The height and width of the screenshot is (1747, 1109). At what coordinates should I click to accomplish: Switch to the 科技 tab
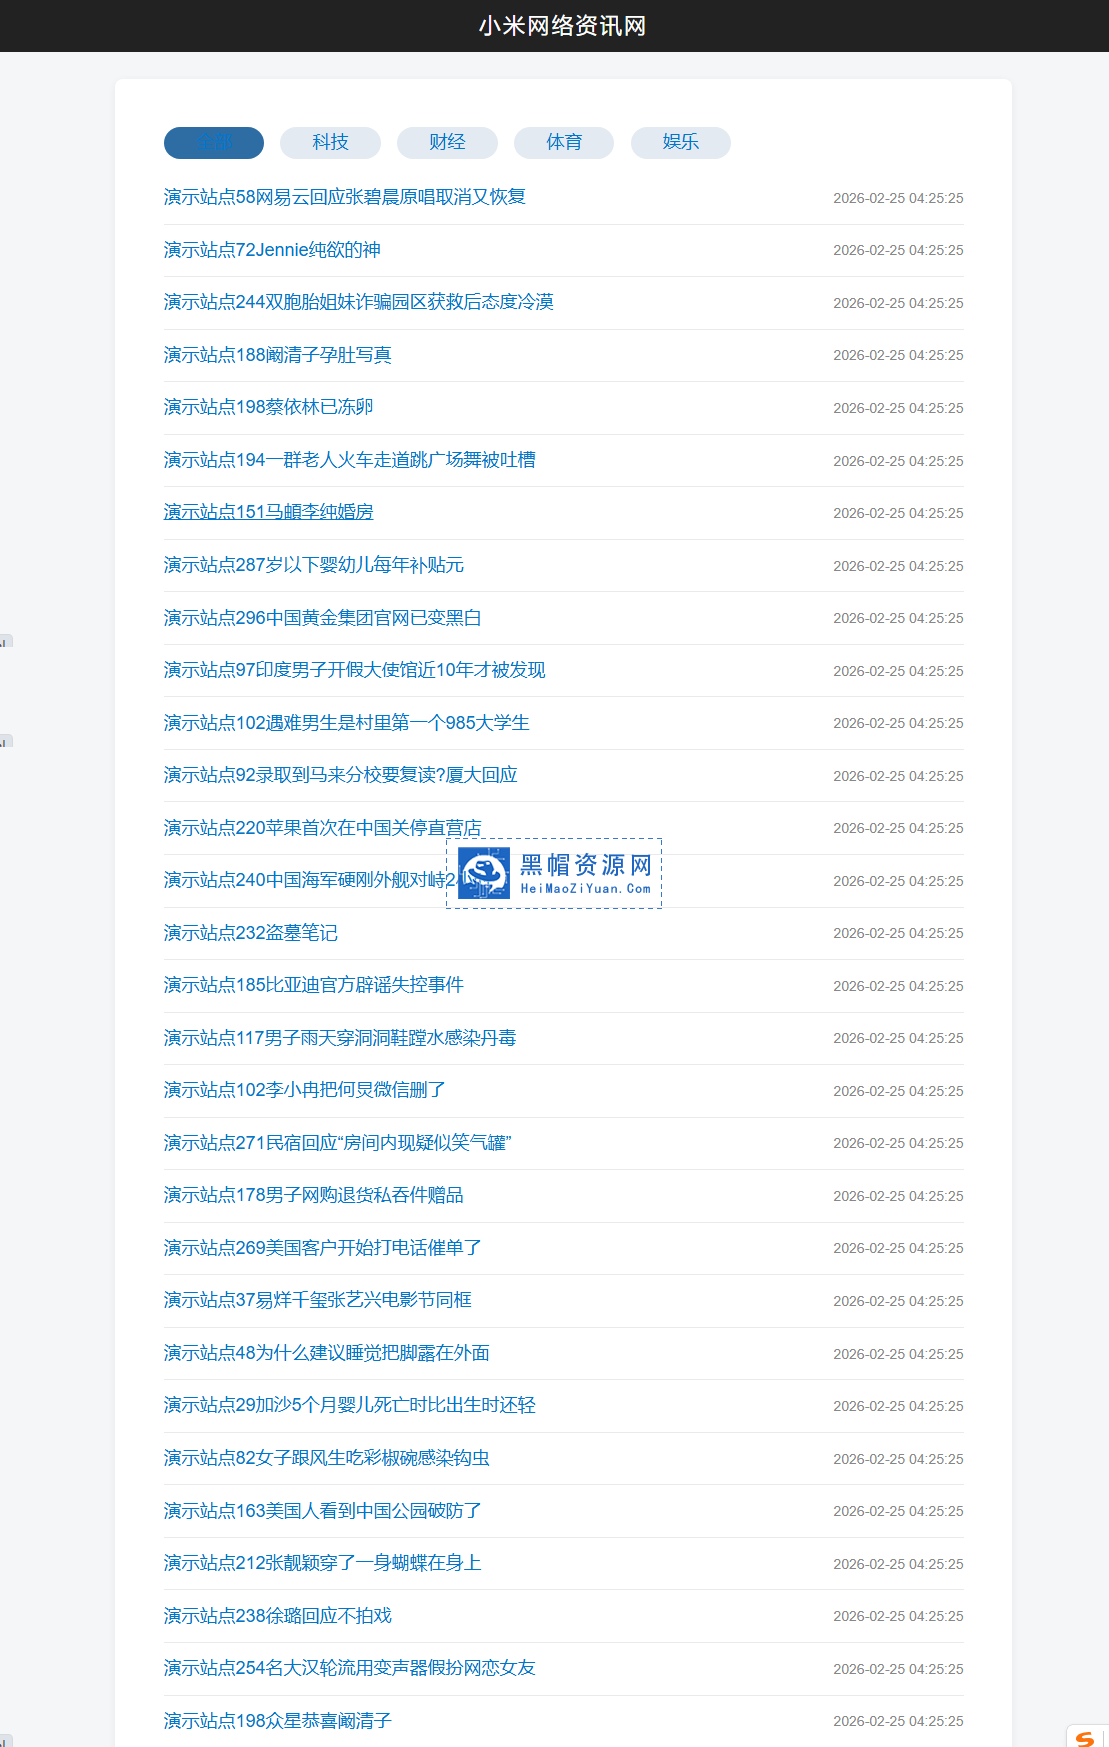(330, 142)
